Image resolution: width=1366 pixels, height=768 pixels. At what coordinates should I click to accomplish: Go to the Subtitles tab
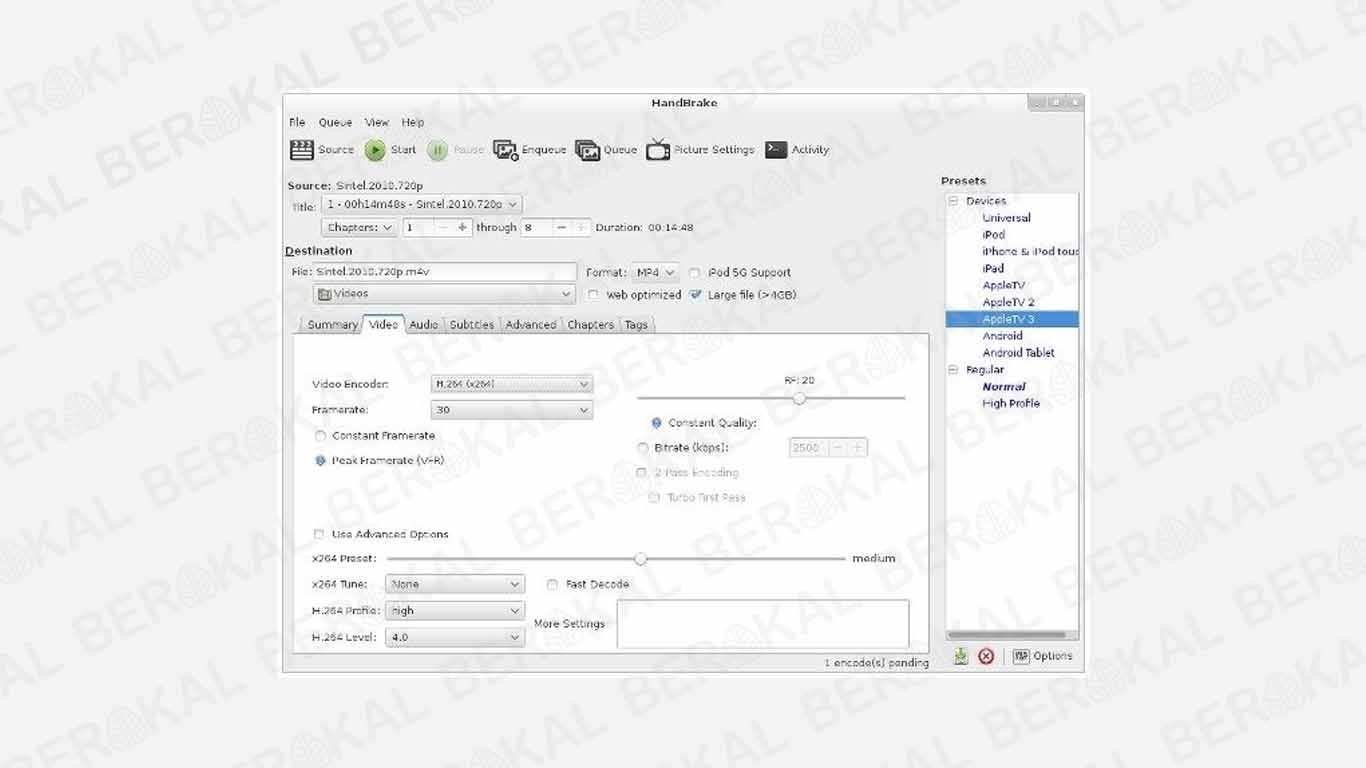tap(472, 324)
